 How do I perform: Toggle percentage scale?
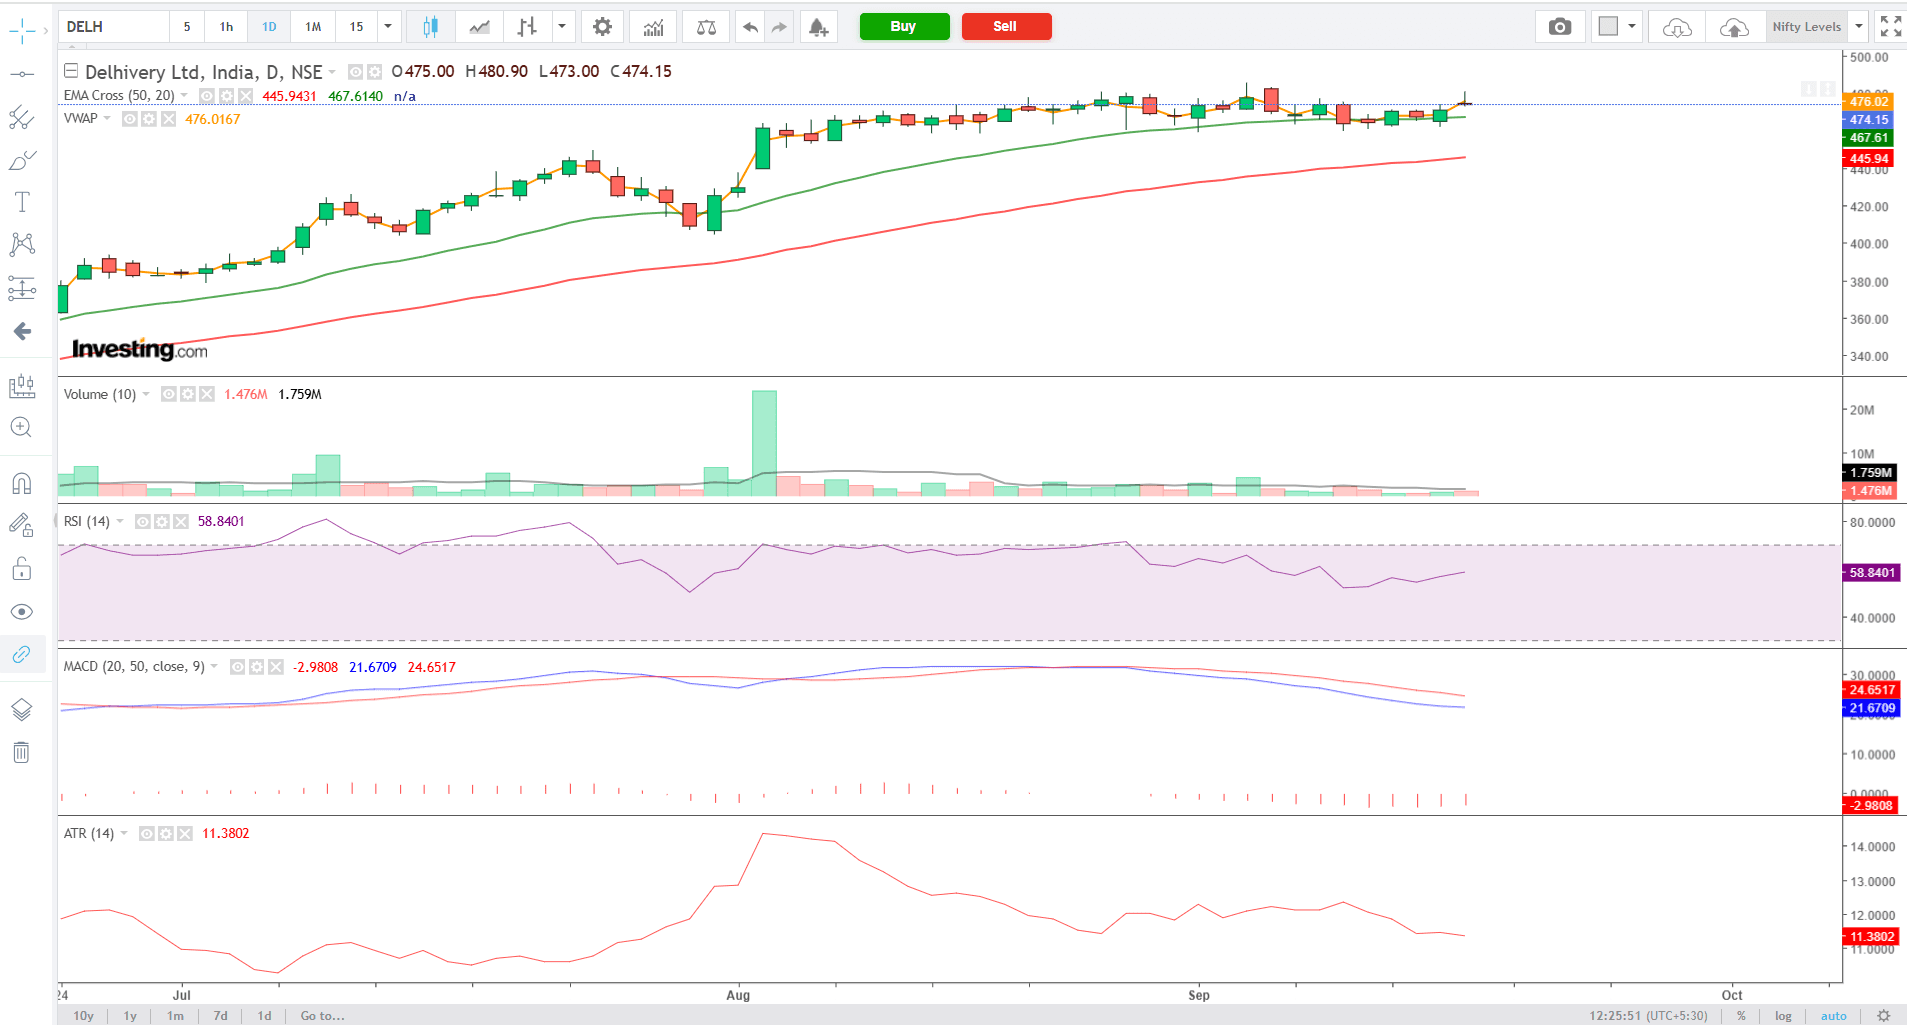[1741, 1016]
